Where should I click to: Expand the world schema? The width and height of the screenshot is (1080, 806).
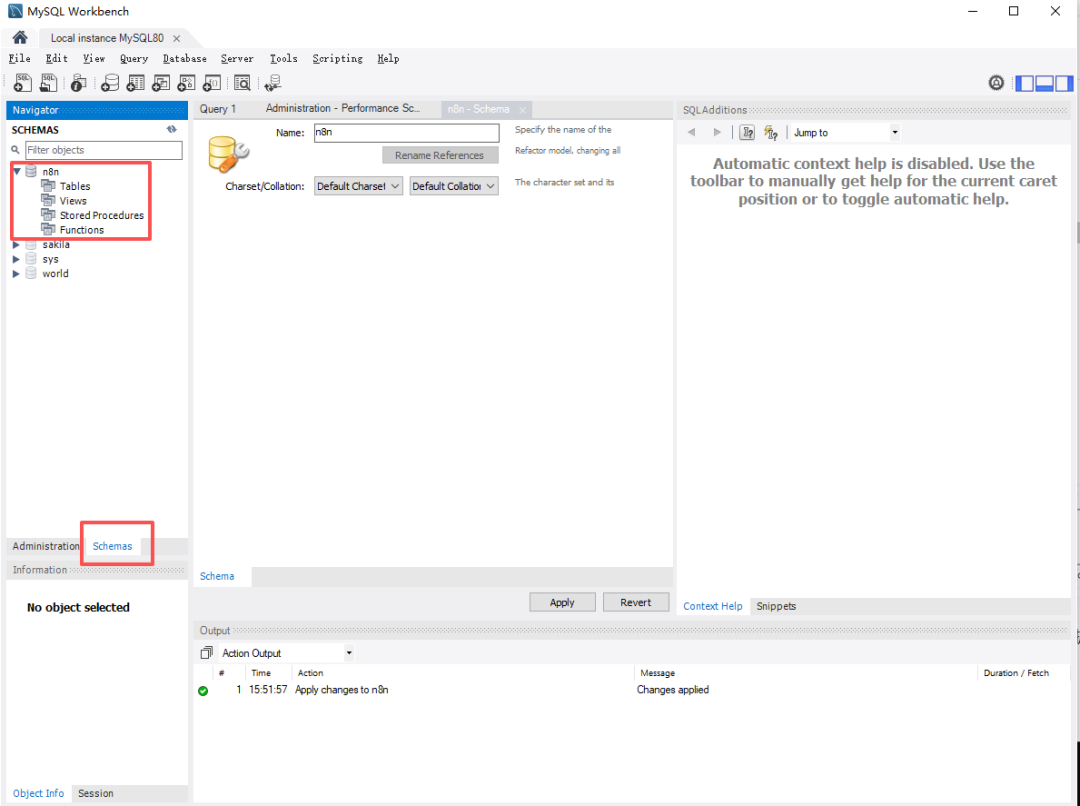tap(16, 273)
